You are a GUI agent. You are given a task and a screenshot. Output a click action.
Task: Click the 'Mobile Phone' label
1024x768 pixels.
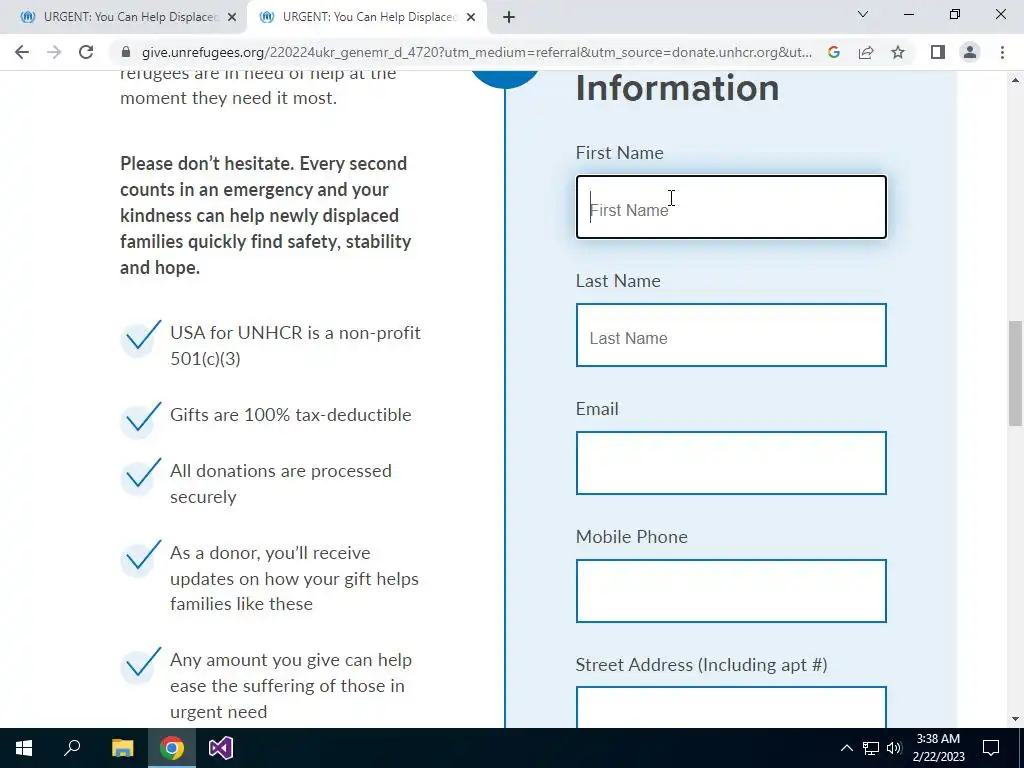[632, 537]
